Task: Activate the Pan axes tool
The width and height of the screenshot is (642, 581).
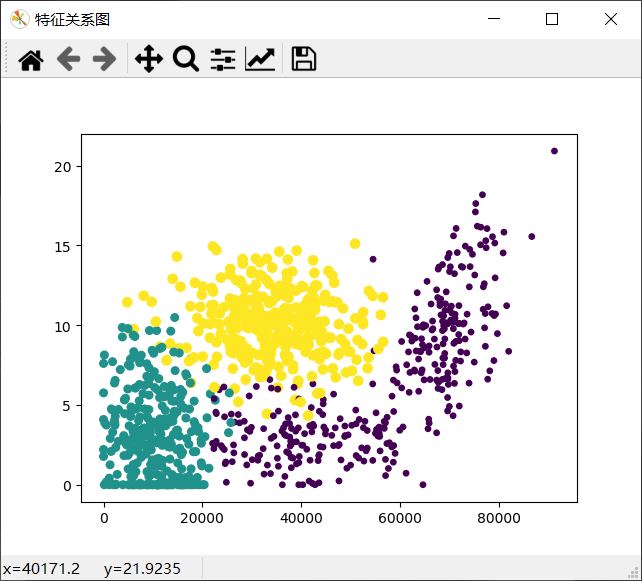Action: click(x=149, y=59)
